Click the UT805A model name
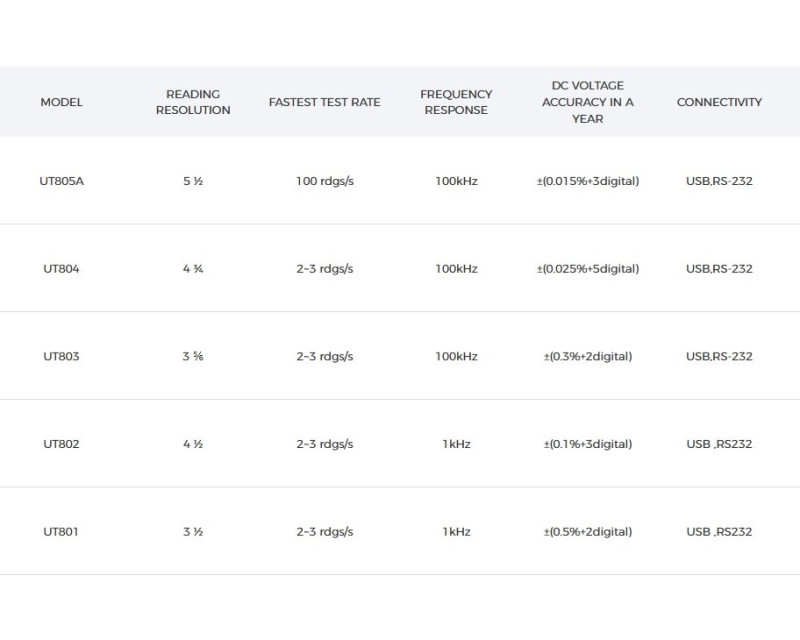The width and height of the screenshot is (800, 640). 61,181
